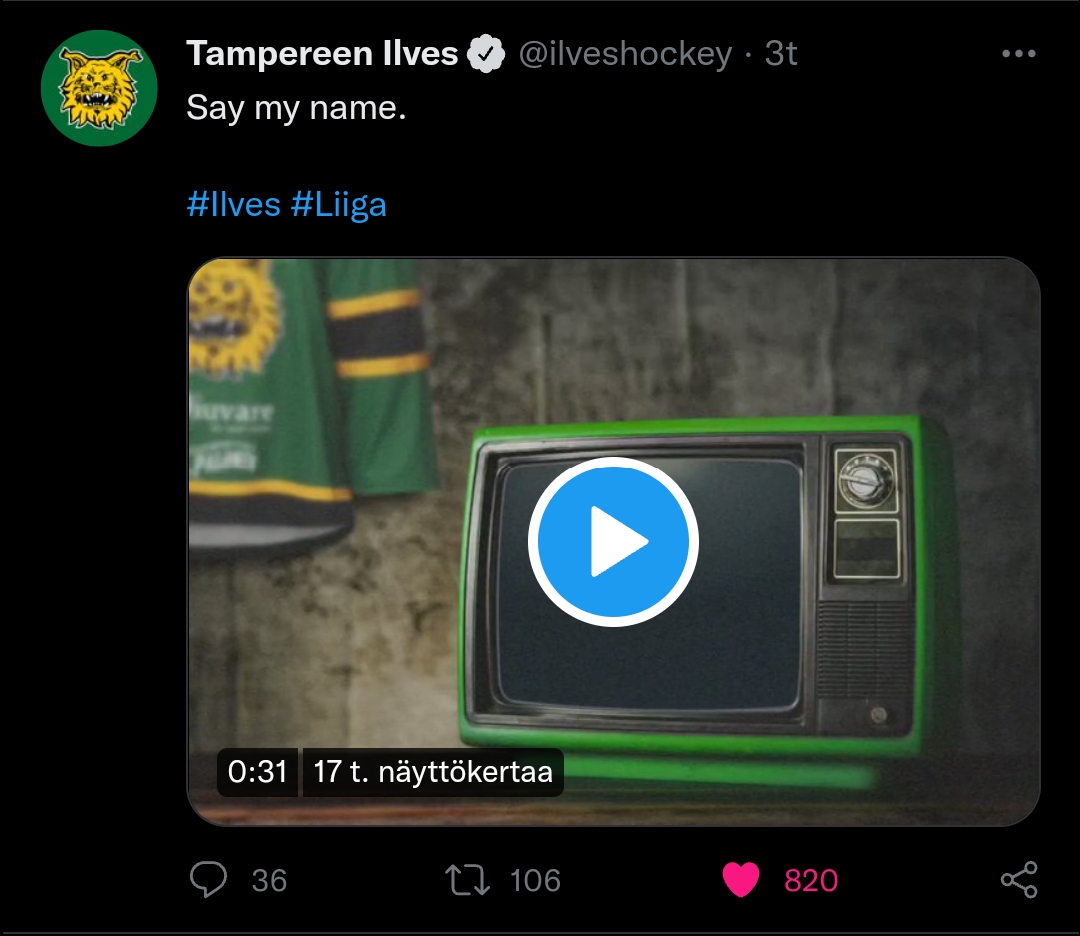This screenshot has height=936, width=1080.
Task: Open the Tampereen Ilves profile name
Action: point(322,53)
